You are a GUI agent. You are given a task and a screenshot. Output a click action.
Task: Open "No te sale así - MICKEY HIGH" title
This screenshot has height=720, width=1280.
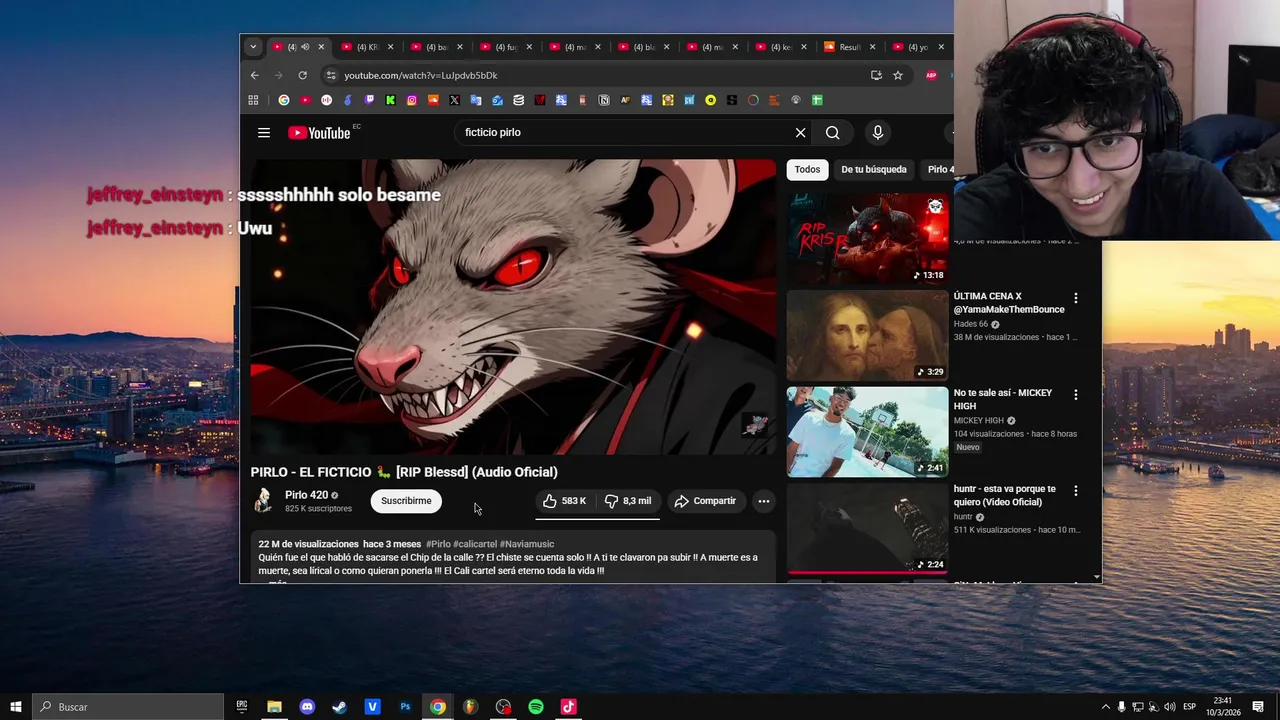[1003, 400]
